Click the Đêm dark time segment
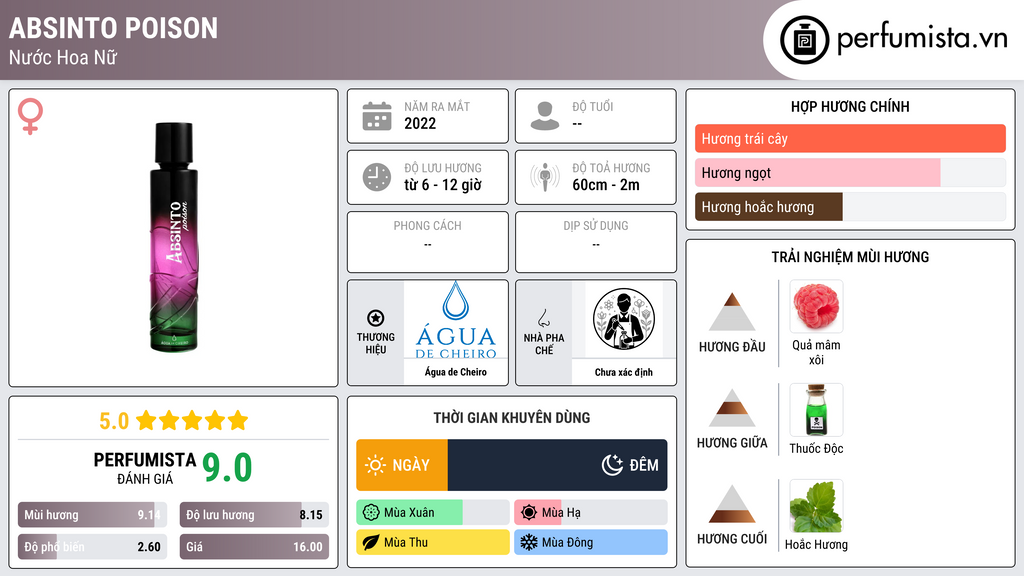1024x576 pixels. point(558,465)
